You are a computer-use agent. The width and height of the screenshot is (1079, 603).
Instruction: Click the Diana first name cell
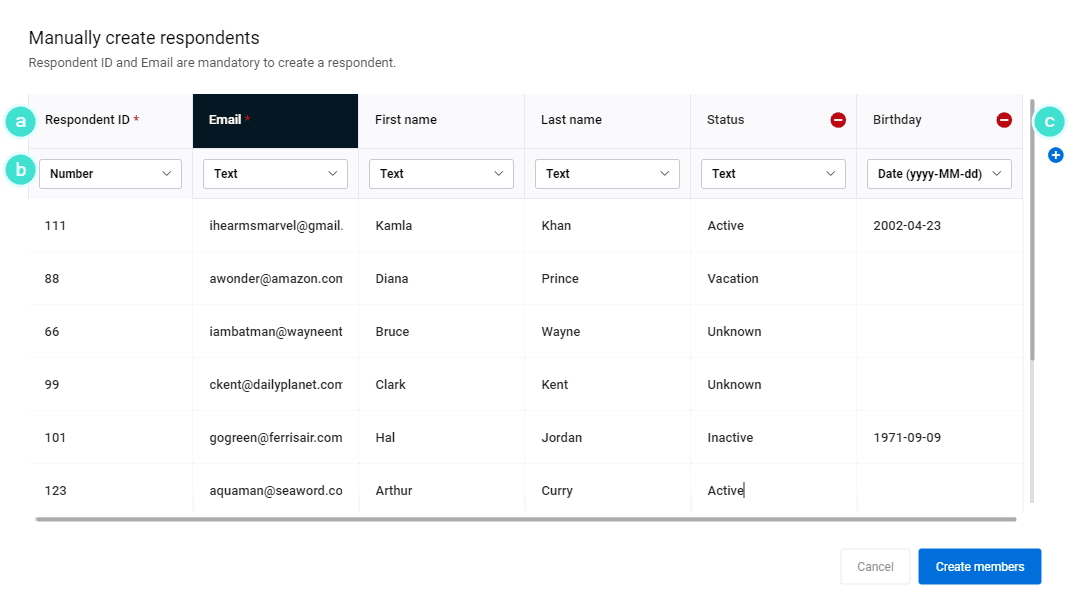tap(441, 278)
